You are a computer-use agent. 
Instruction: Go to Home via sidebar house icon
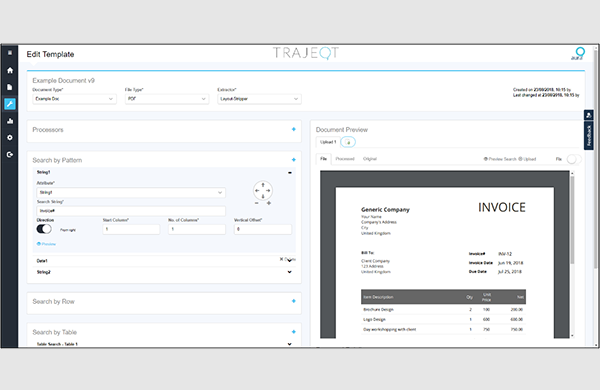click(x=10, y=70)
